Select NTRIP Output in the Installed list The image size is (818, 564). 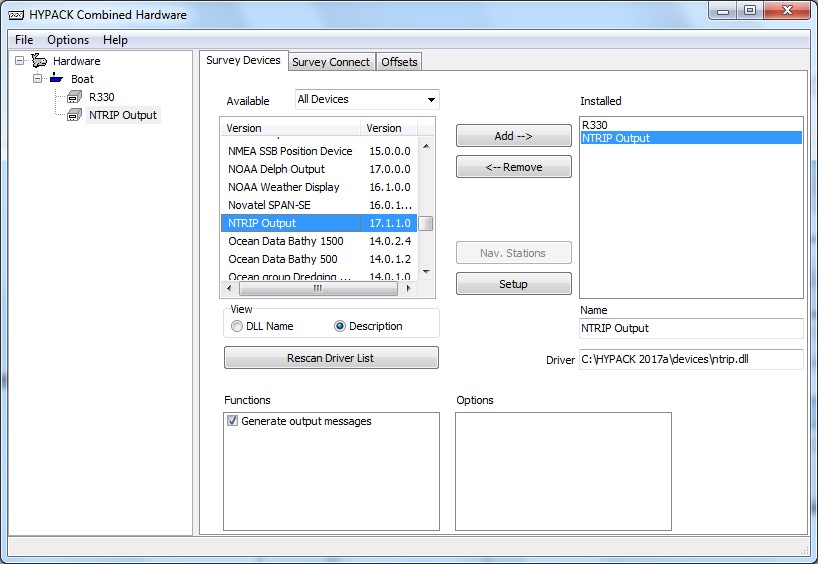pyautogui.click(x=691, y=138)
